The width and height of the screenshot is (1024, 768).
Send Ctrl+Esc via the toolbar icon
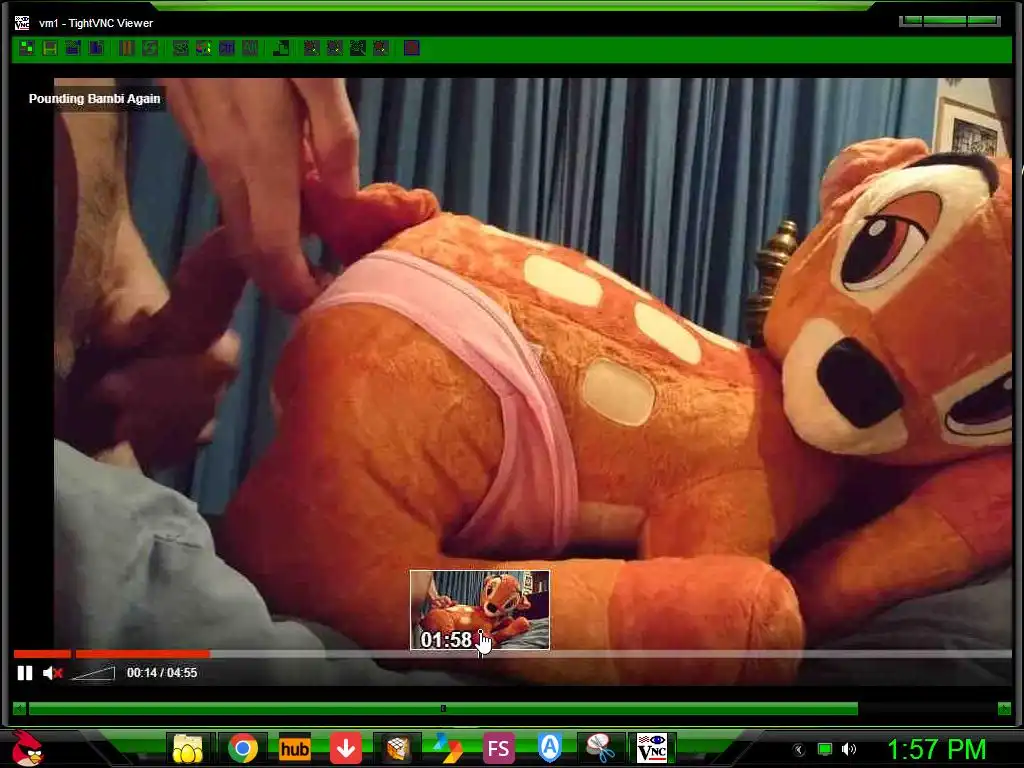tap(204, 48)
